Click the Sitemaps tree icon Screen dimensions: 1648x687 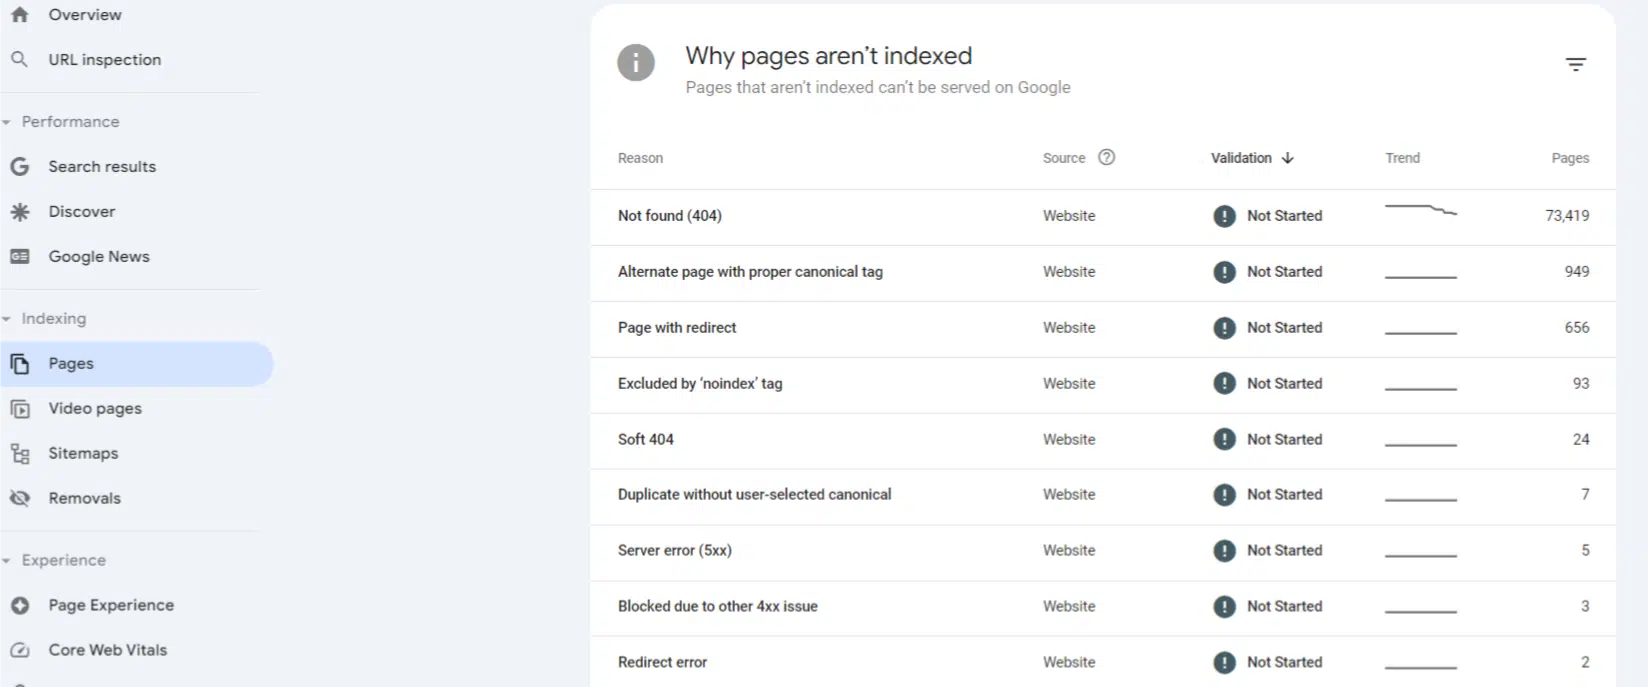point(19,454)
